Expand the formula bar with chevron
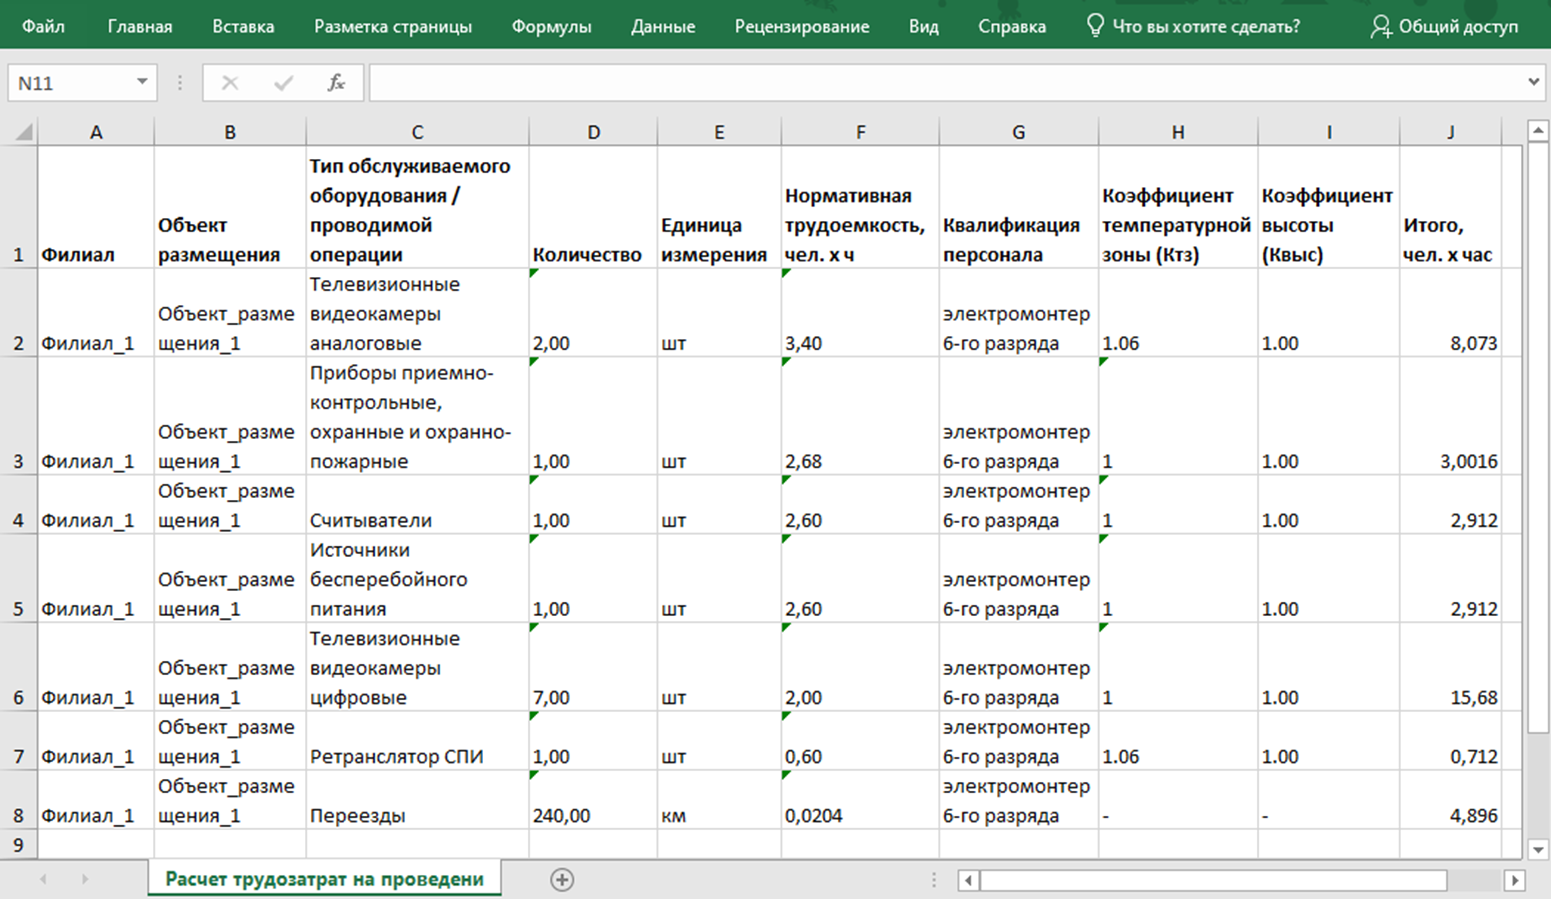This screenshot has height=899, width=1551. 1534,82
